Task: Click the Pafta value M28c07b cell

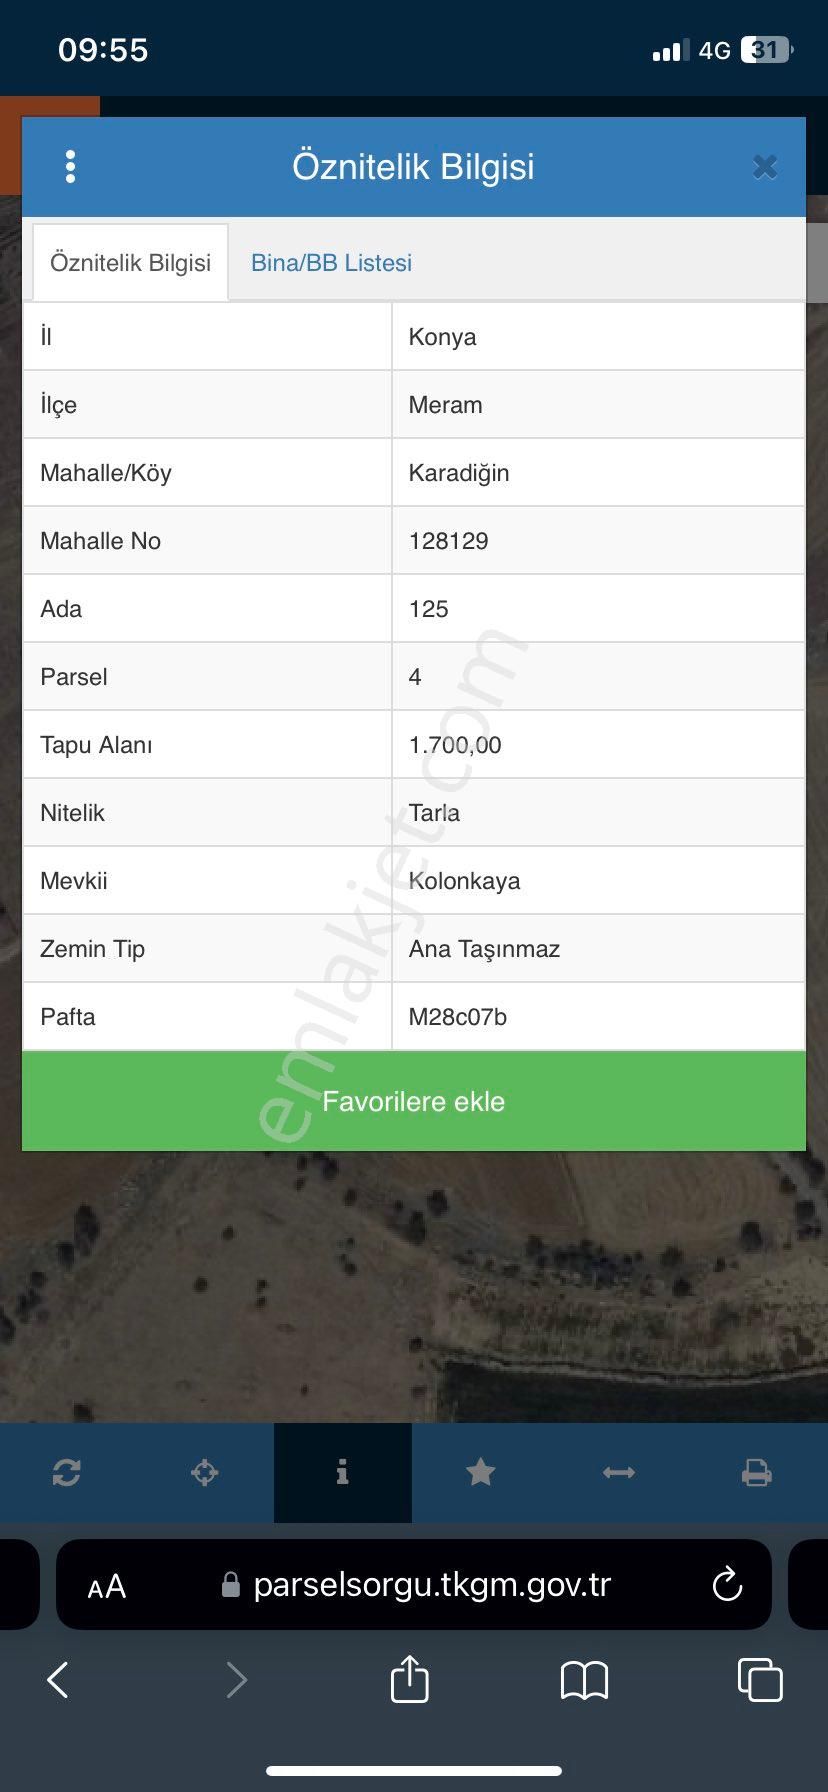Action: (599, 1017)
